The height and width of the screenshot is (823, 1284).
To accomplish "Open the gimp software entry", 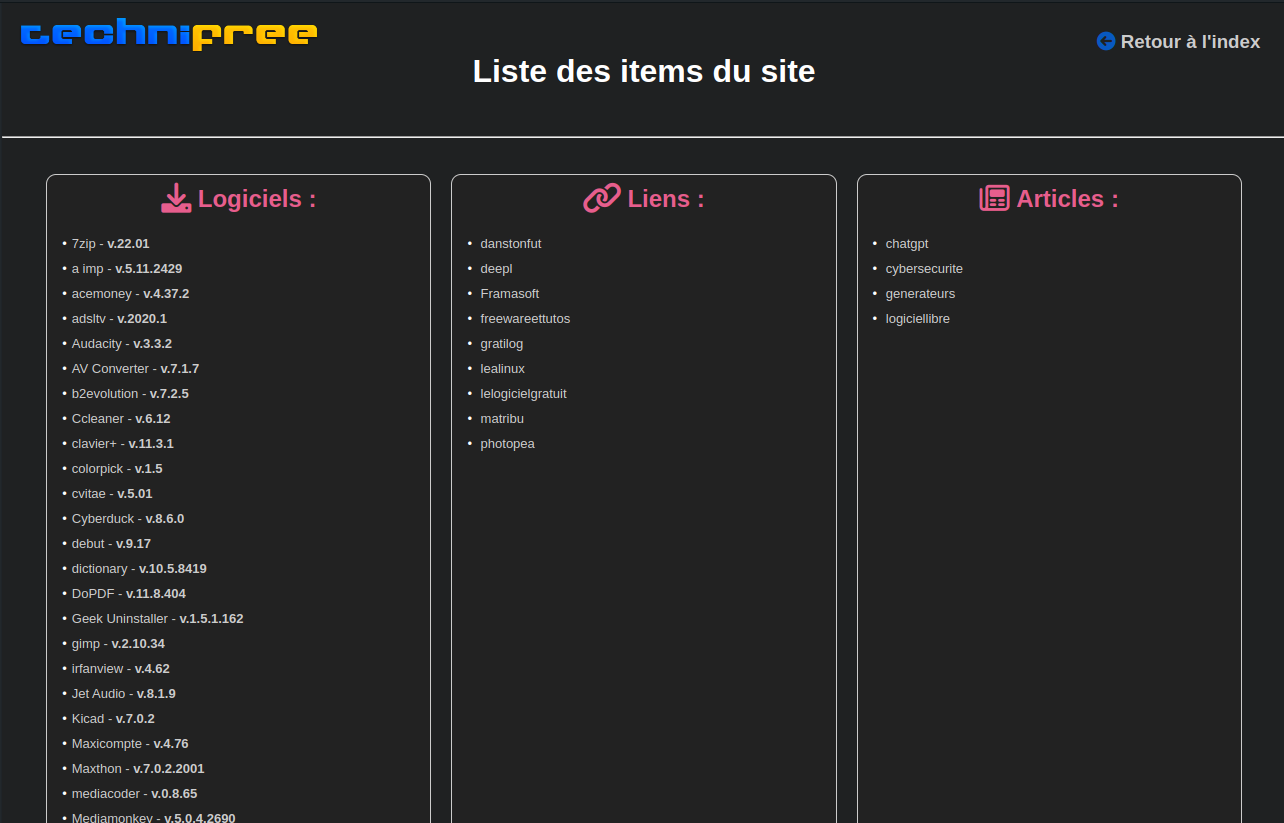I will 86,644.
